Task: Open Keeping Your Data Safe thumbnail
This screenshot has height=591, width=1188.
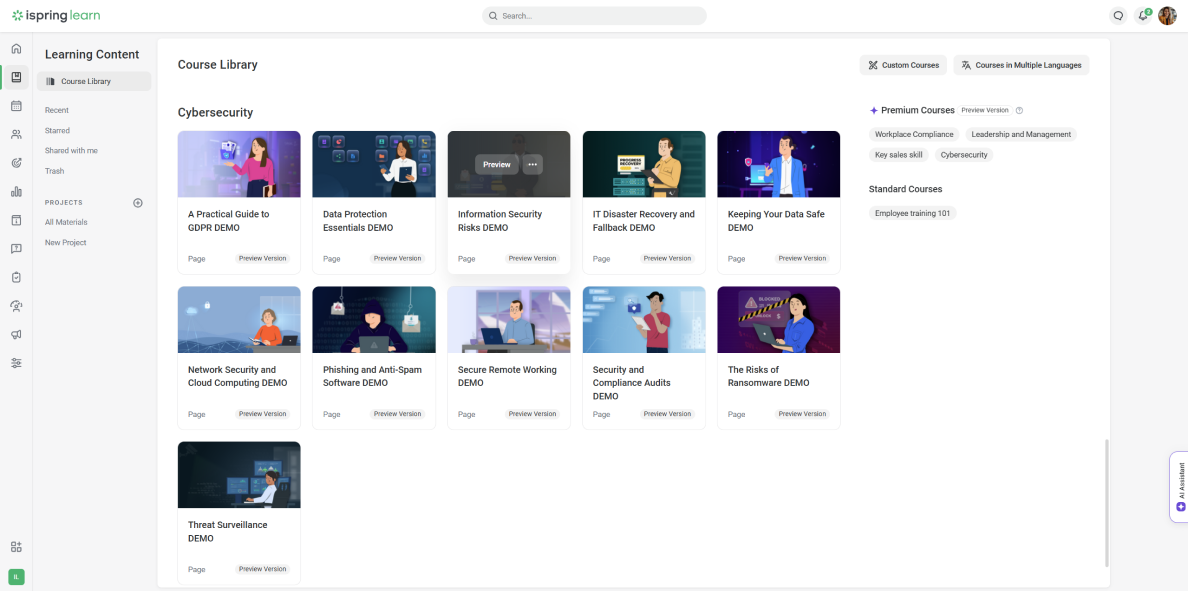Action: point(779,164)
